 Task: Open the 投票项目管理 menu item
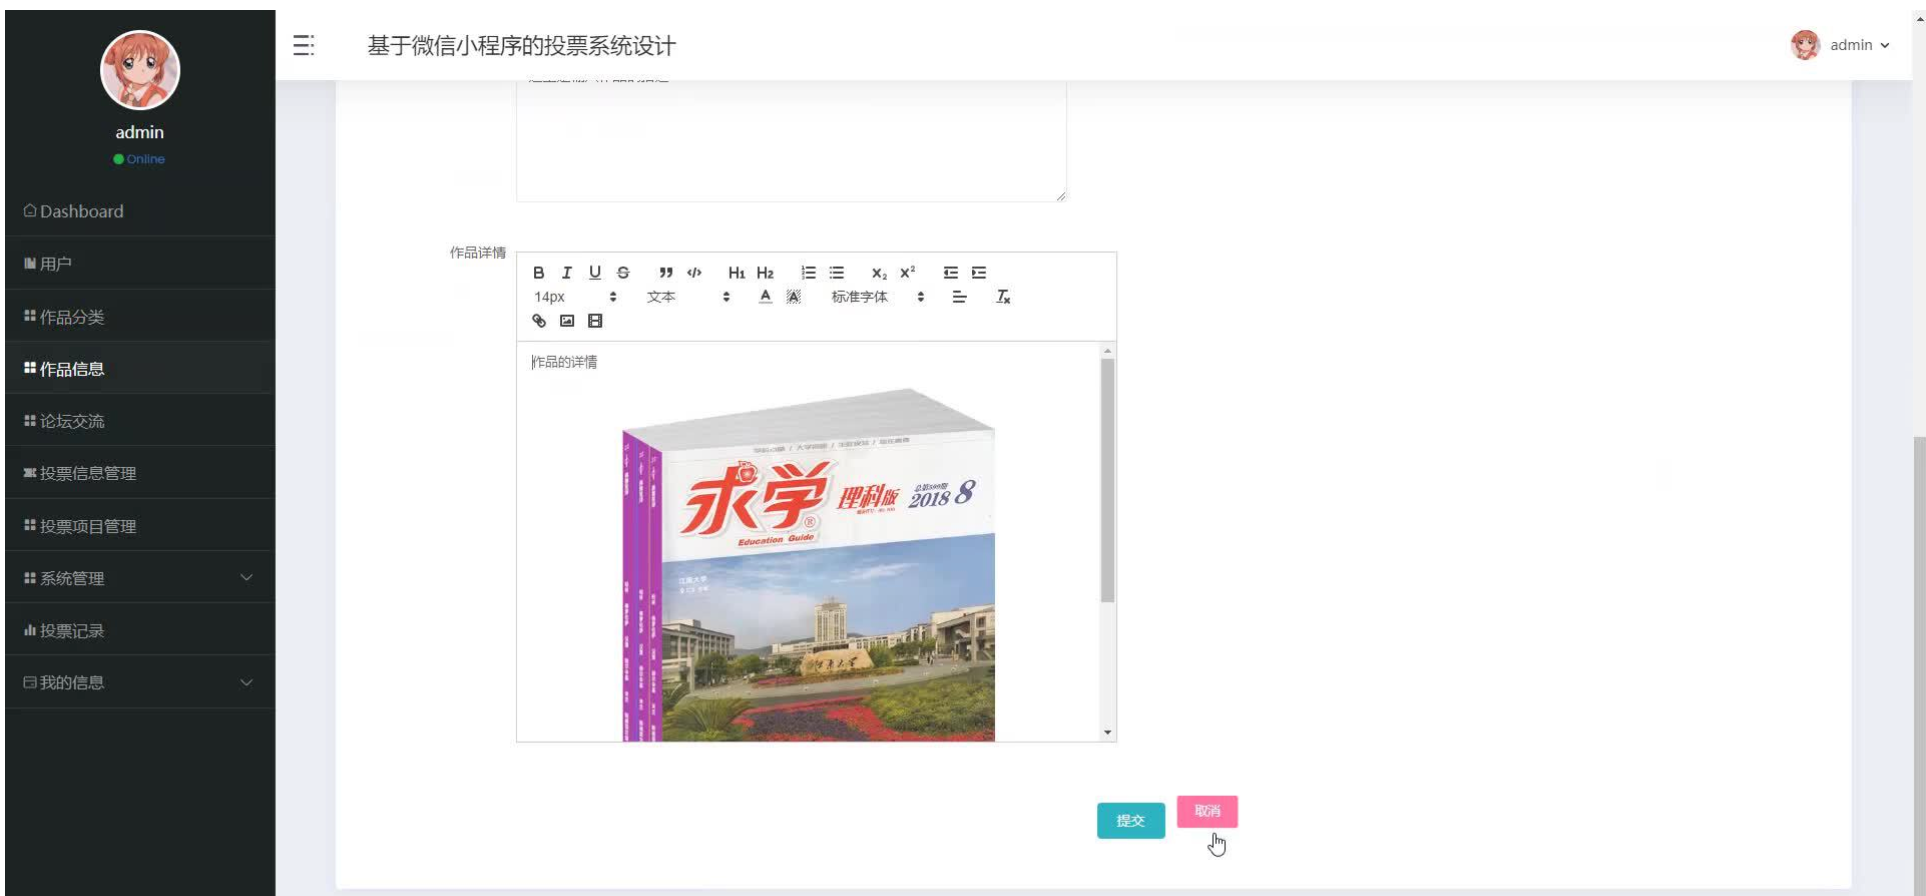click(x=139, y=526)
